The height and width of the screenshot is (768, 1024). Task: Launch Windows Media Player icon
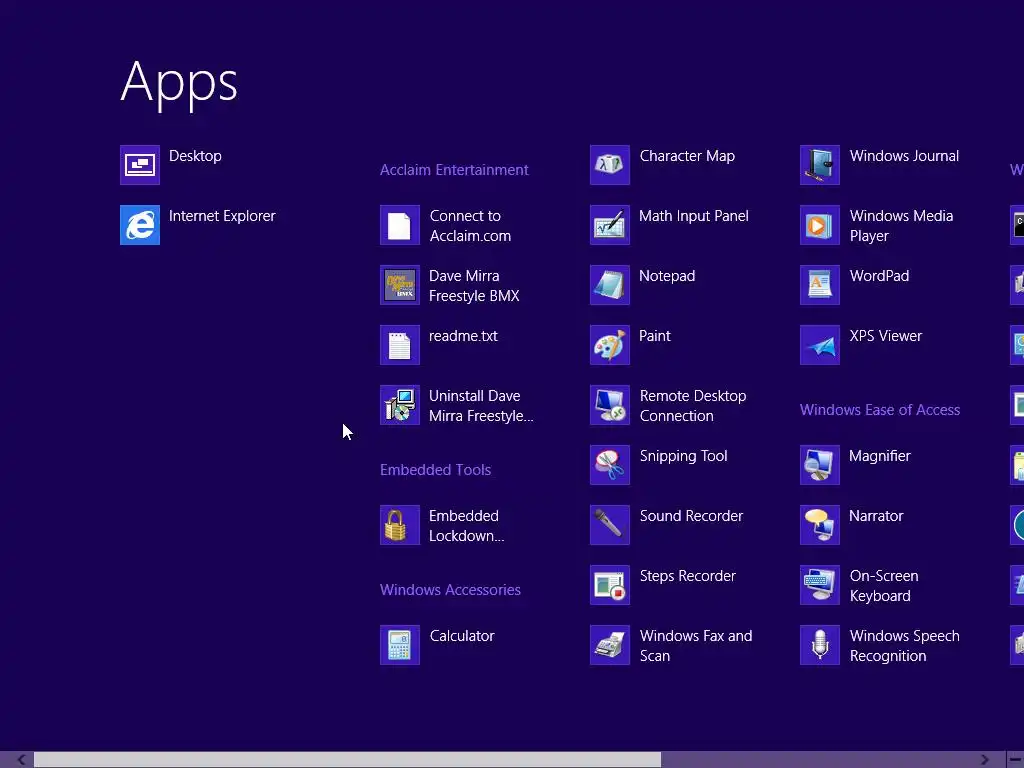click(x=820, y=225)
